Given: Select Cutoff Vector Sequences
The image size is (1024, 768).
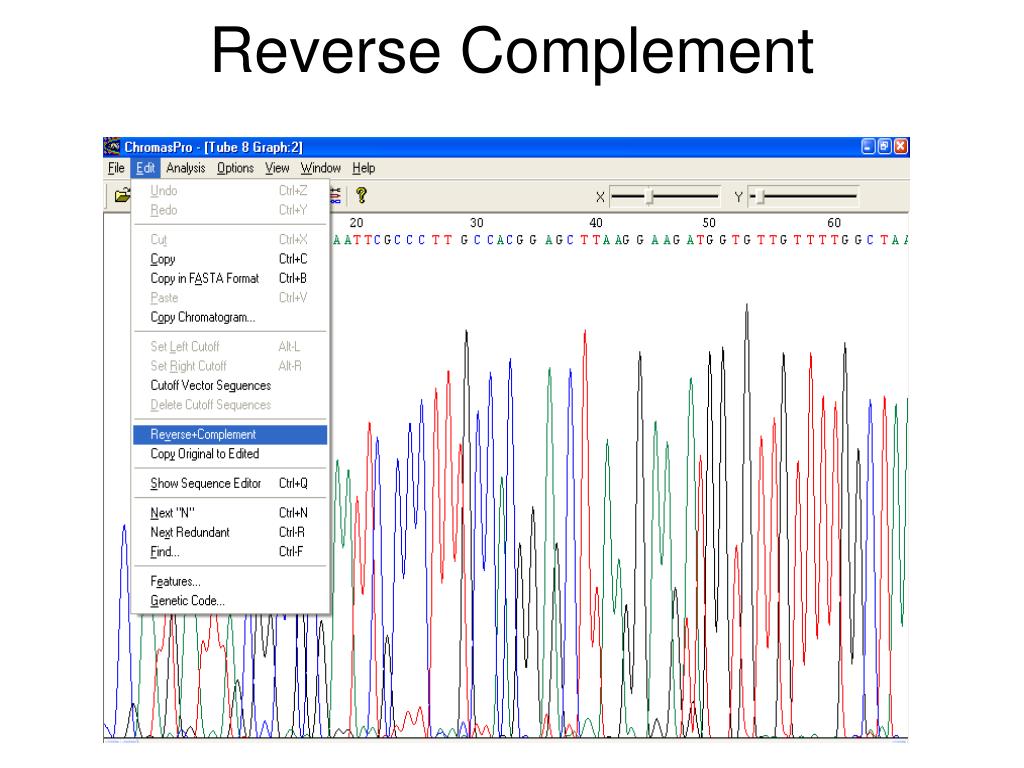Looking at the screenshot, I should click(230, 385).
